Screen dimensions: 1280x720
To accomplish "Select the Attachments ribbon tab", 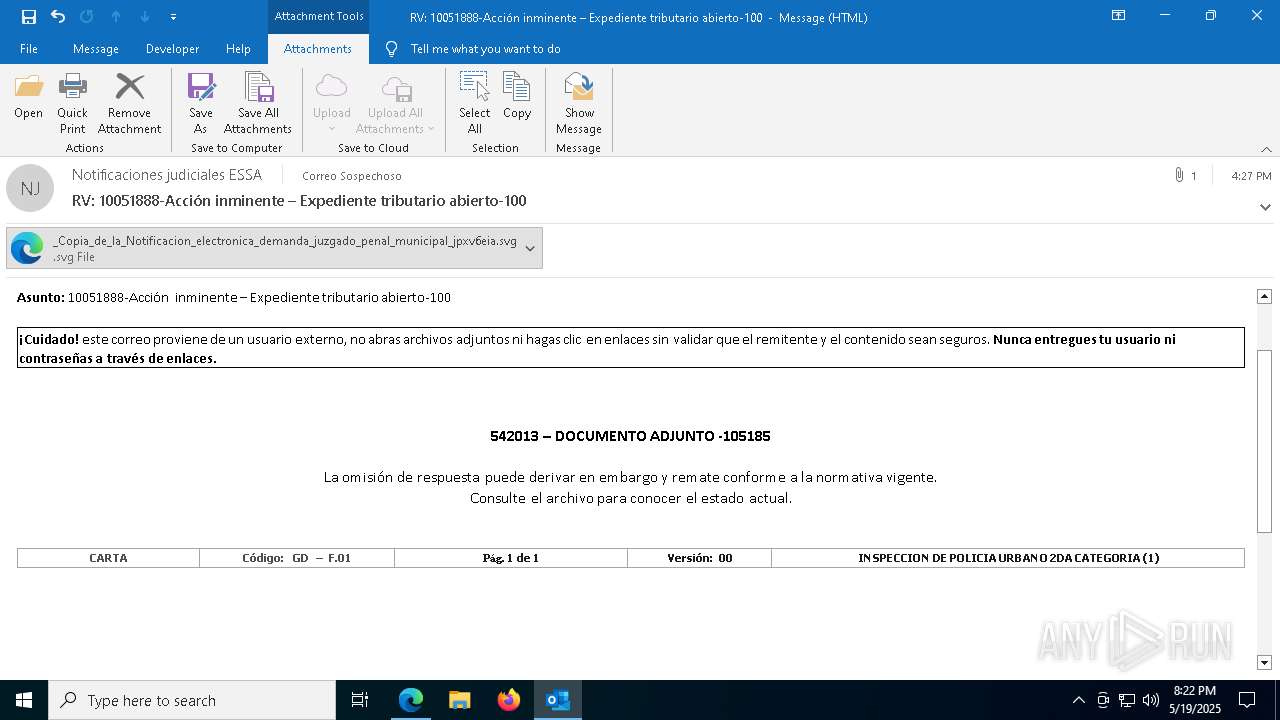I will coord(318,49).
